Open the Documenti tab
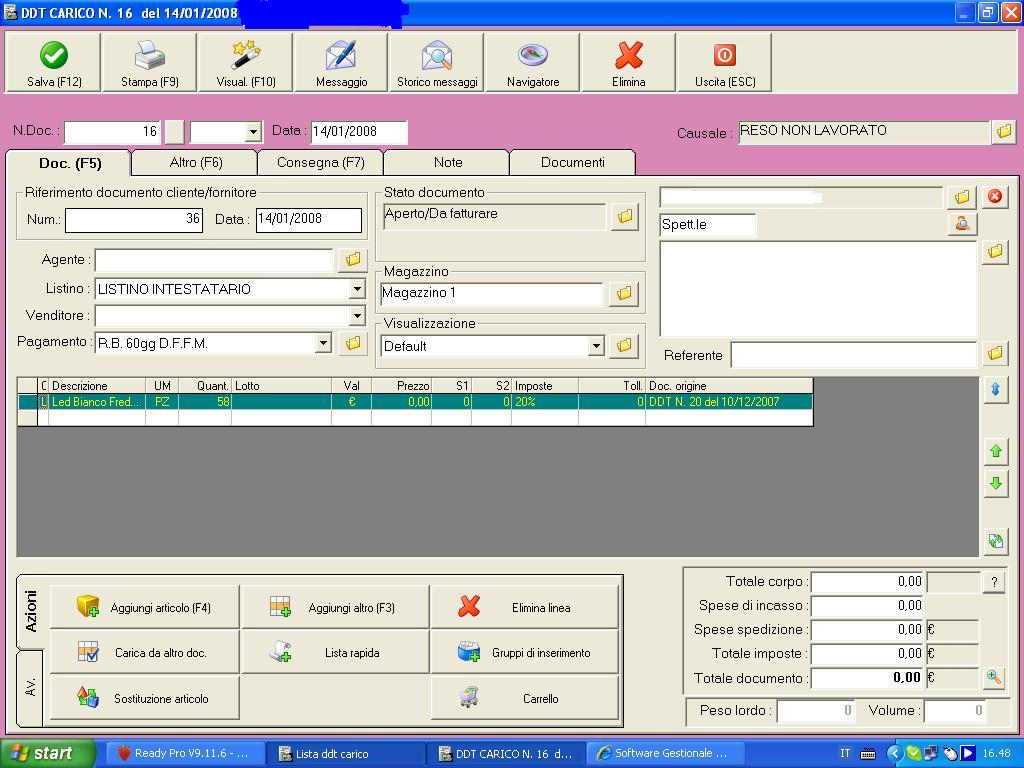 [x=573, y=163]
